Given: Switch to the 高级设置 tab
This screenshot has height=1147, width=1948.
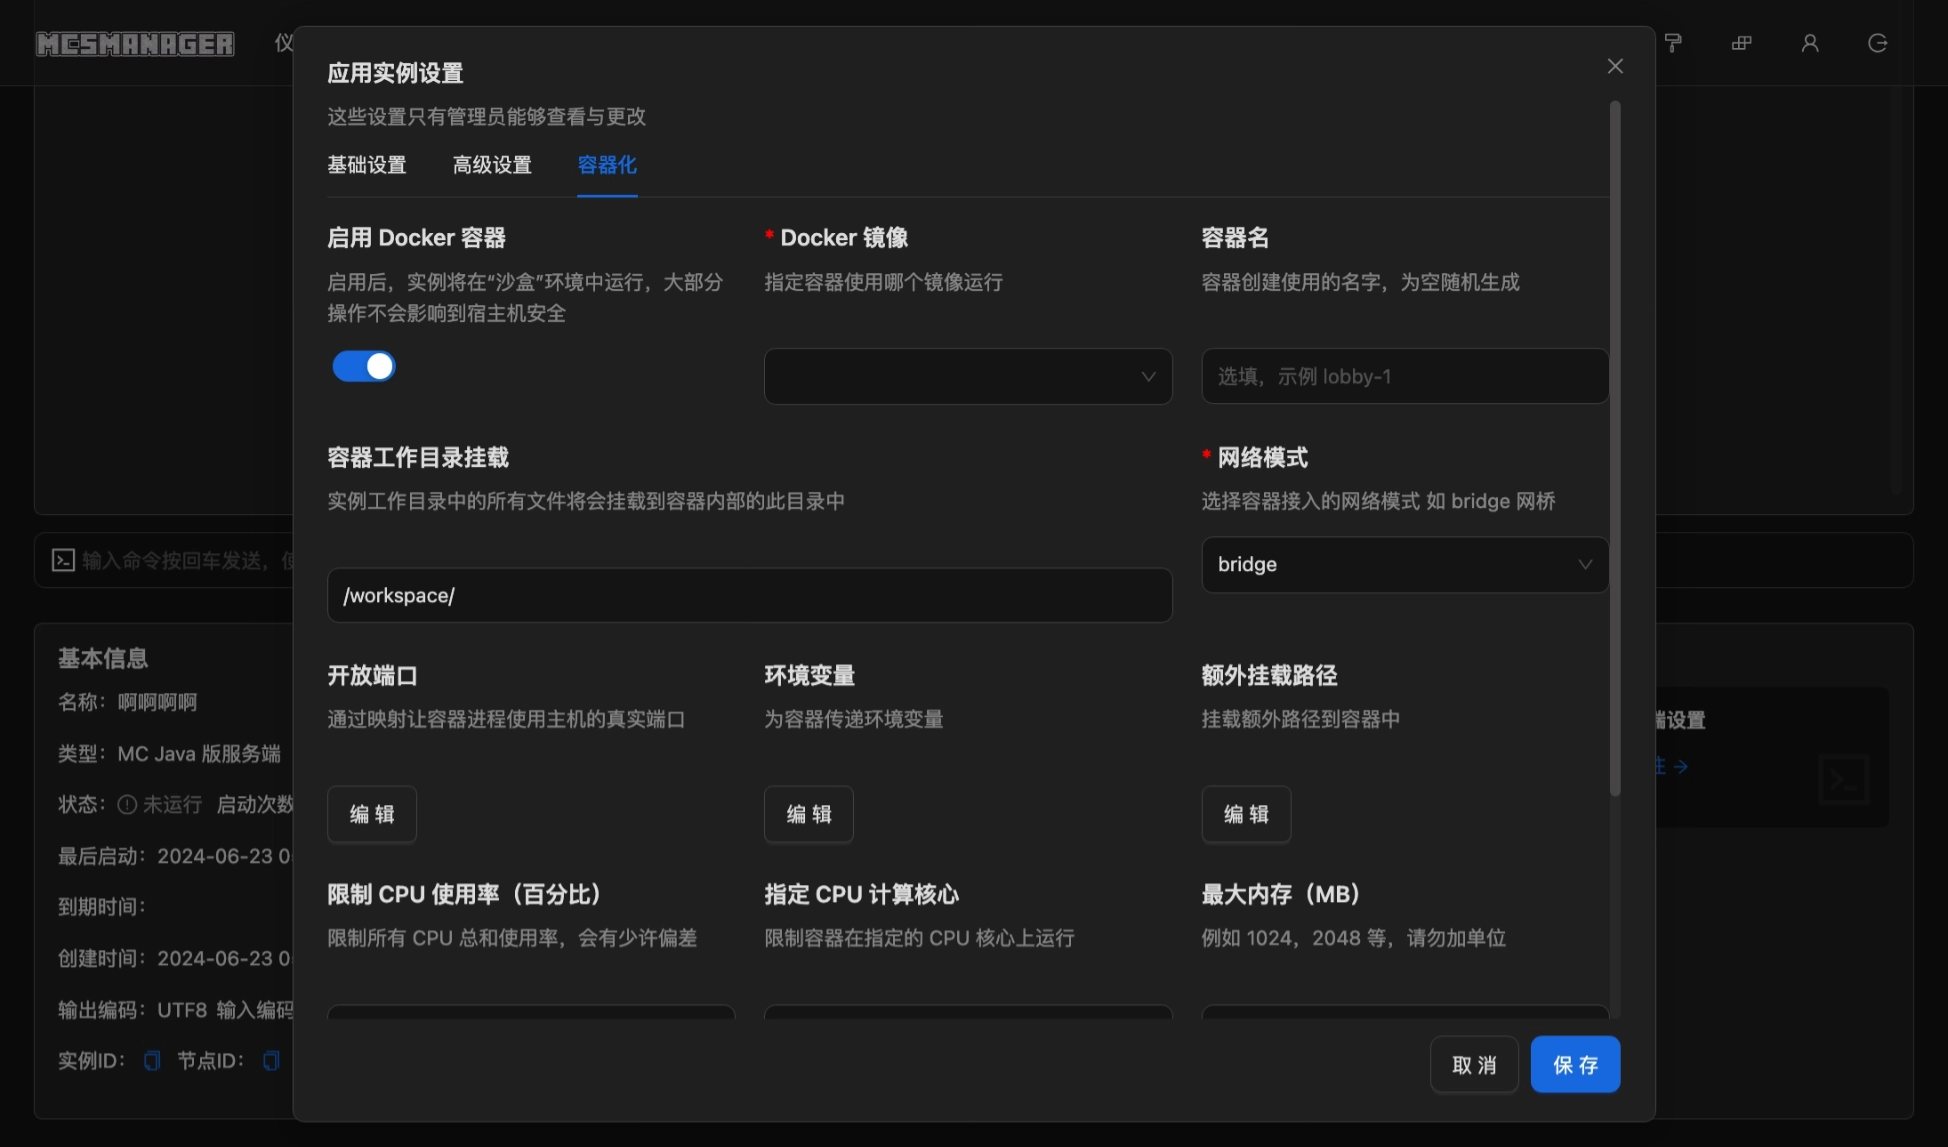Looking at the screenshot, I should tap(492, 165).
